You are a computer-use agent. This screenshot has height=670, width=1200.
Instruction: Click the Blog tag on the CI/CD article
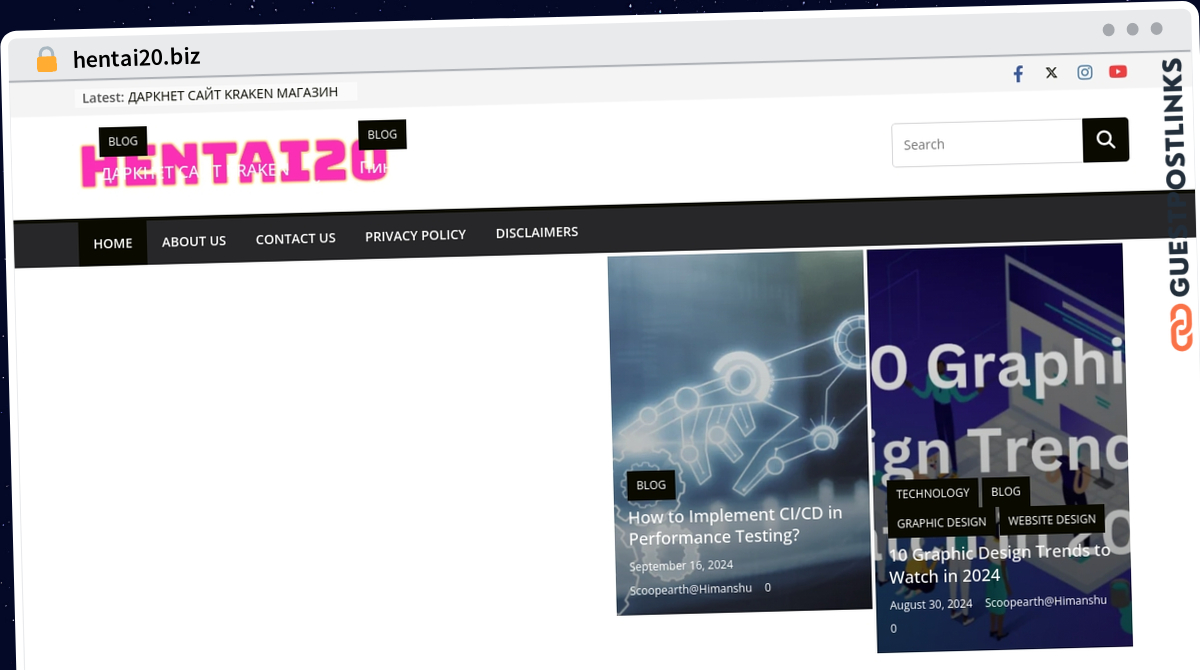(x=651, y=485)
